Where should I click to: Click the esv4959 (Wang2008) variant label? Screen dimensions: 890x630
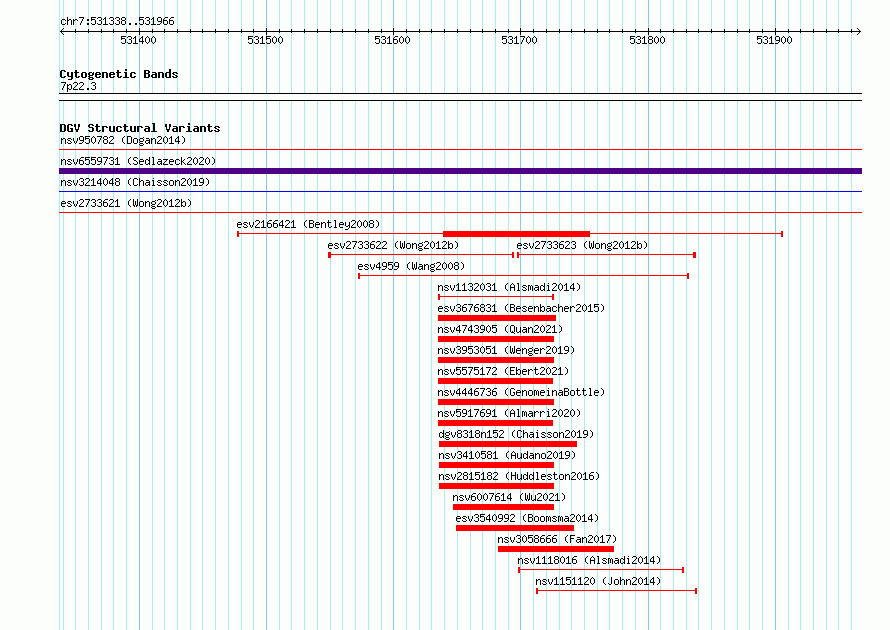coord(411,266)
